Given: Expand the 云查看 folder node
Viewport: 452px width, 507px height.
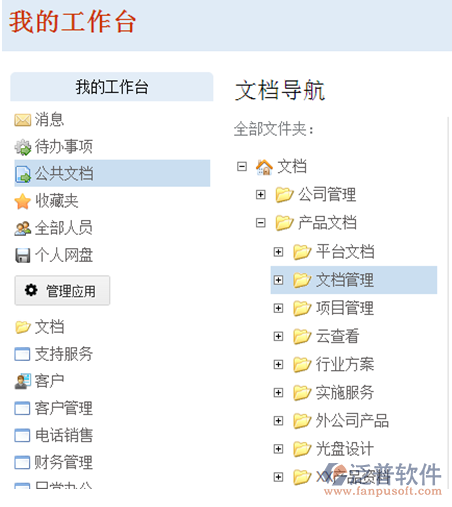Looking at the screenshot, I should point(278,336).
